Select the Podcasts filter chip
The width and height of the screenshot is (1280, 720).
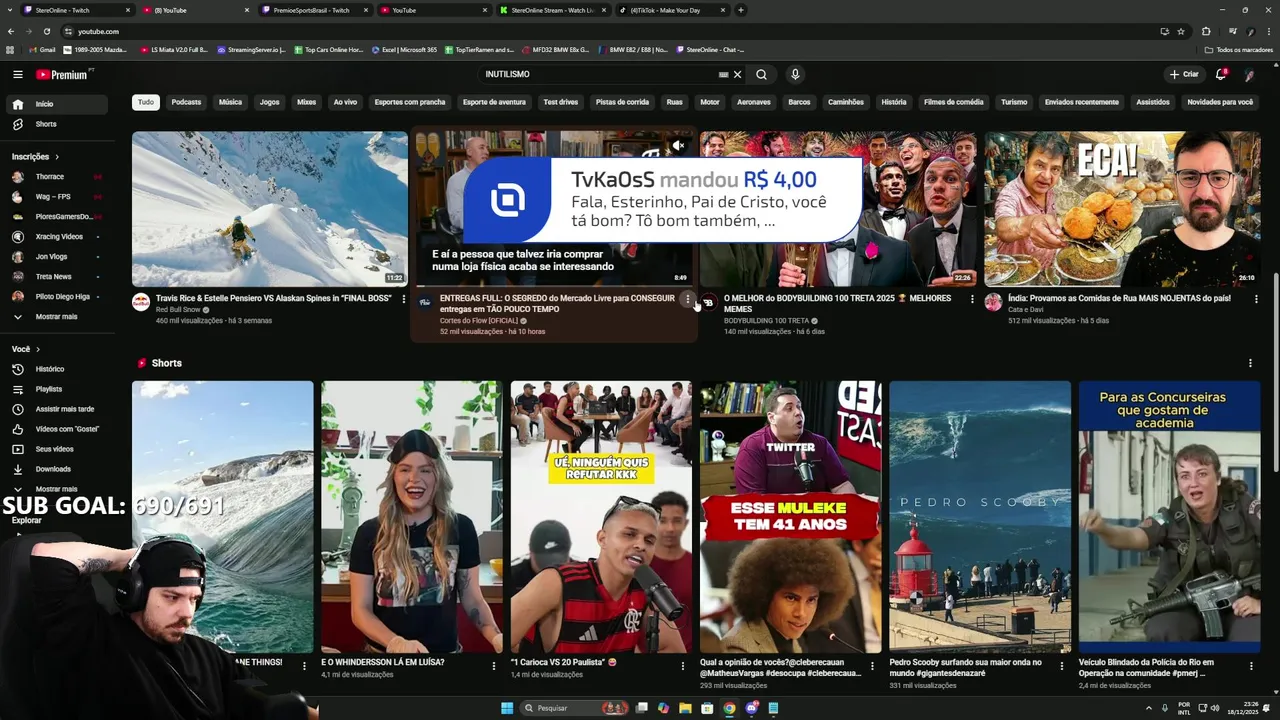click(186, 102)
